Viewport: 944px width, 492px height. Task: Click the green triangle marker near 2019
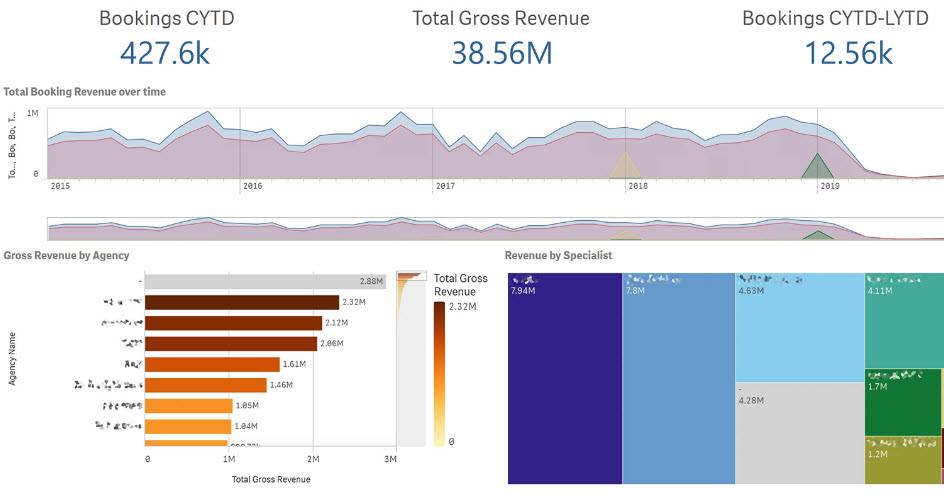818,167
